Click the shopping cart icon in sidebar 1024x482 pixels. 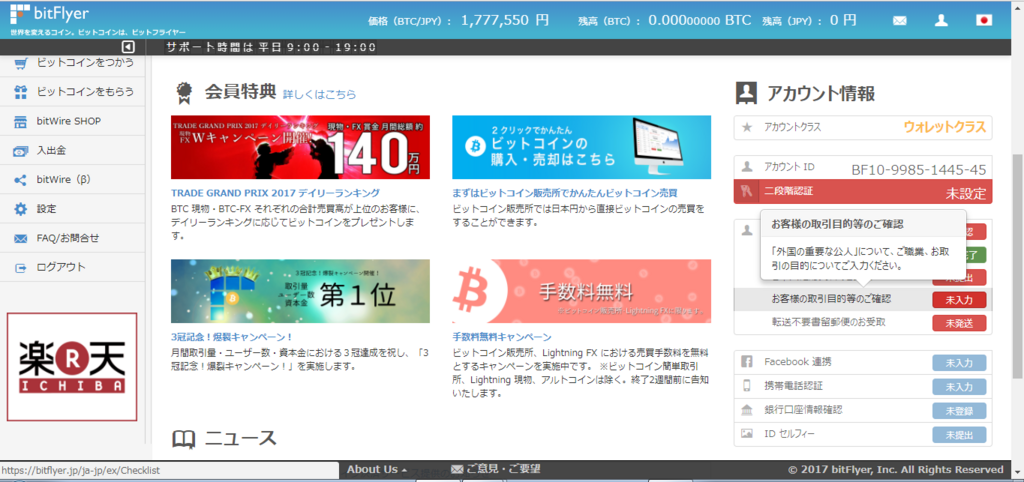(21, 63)
